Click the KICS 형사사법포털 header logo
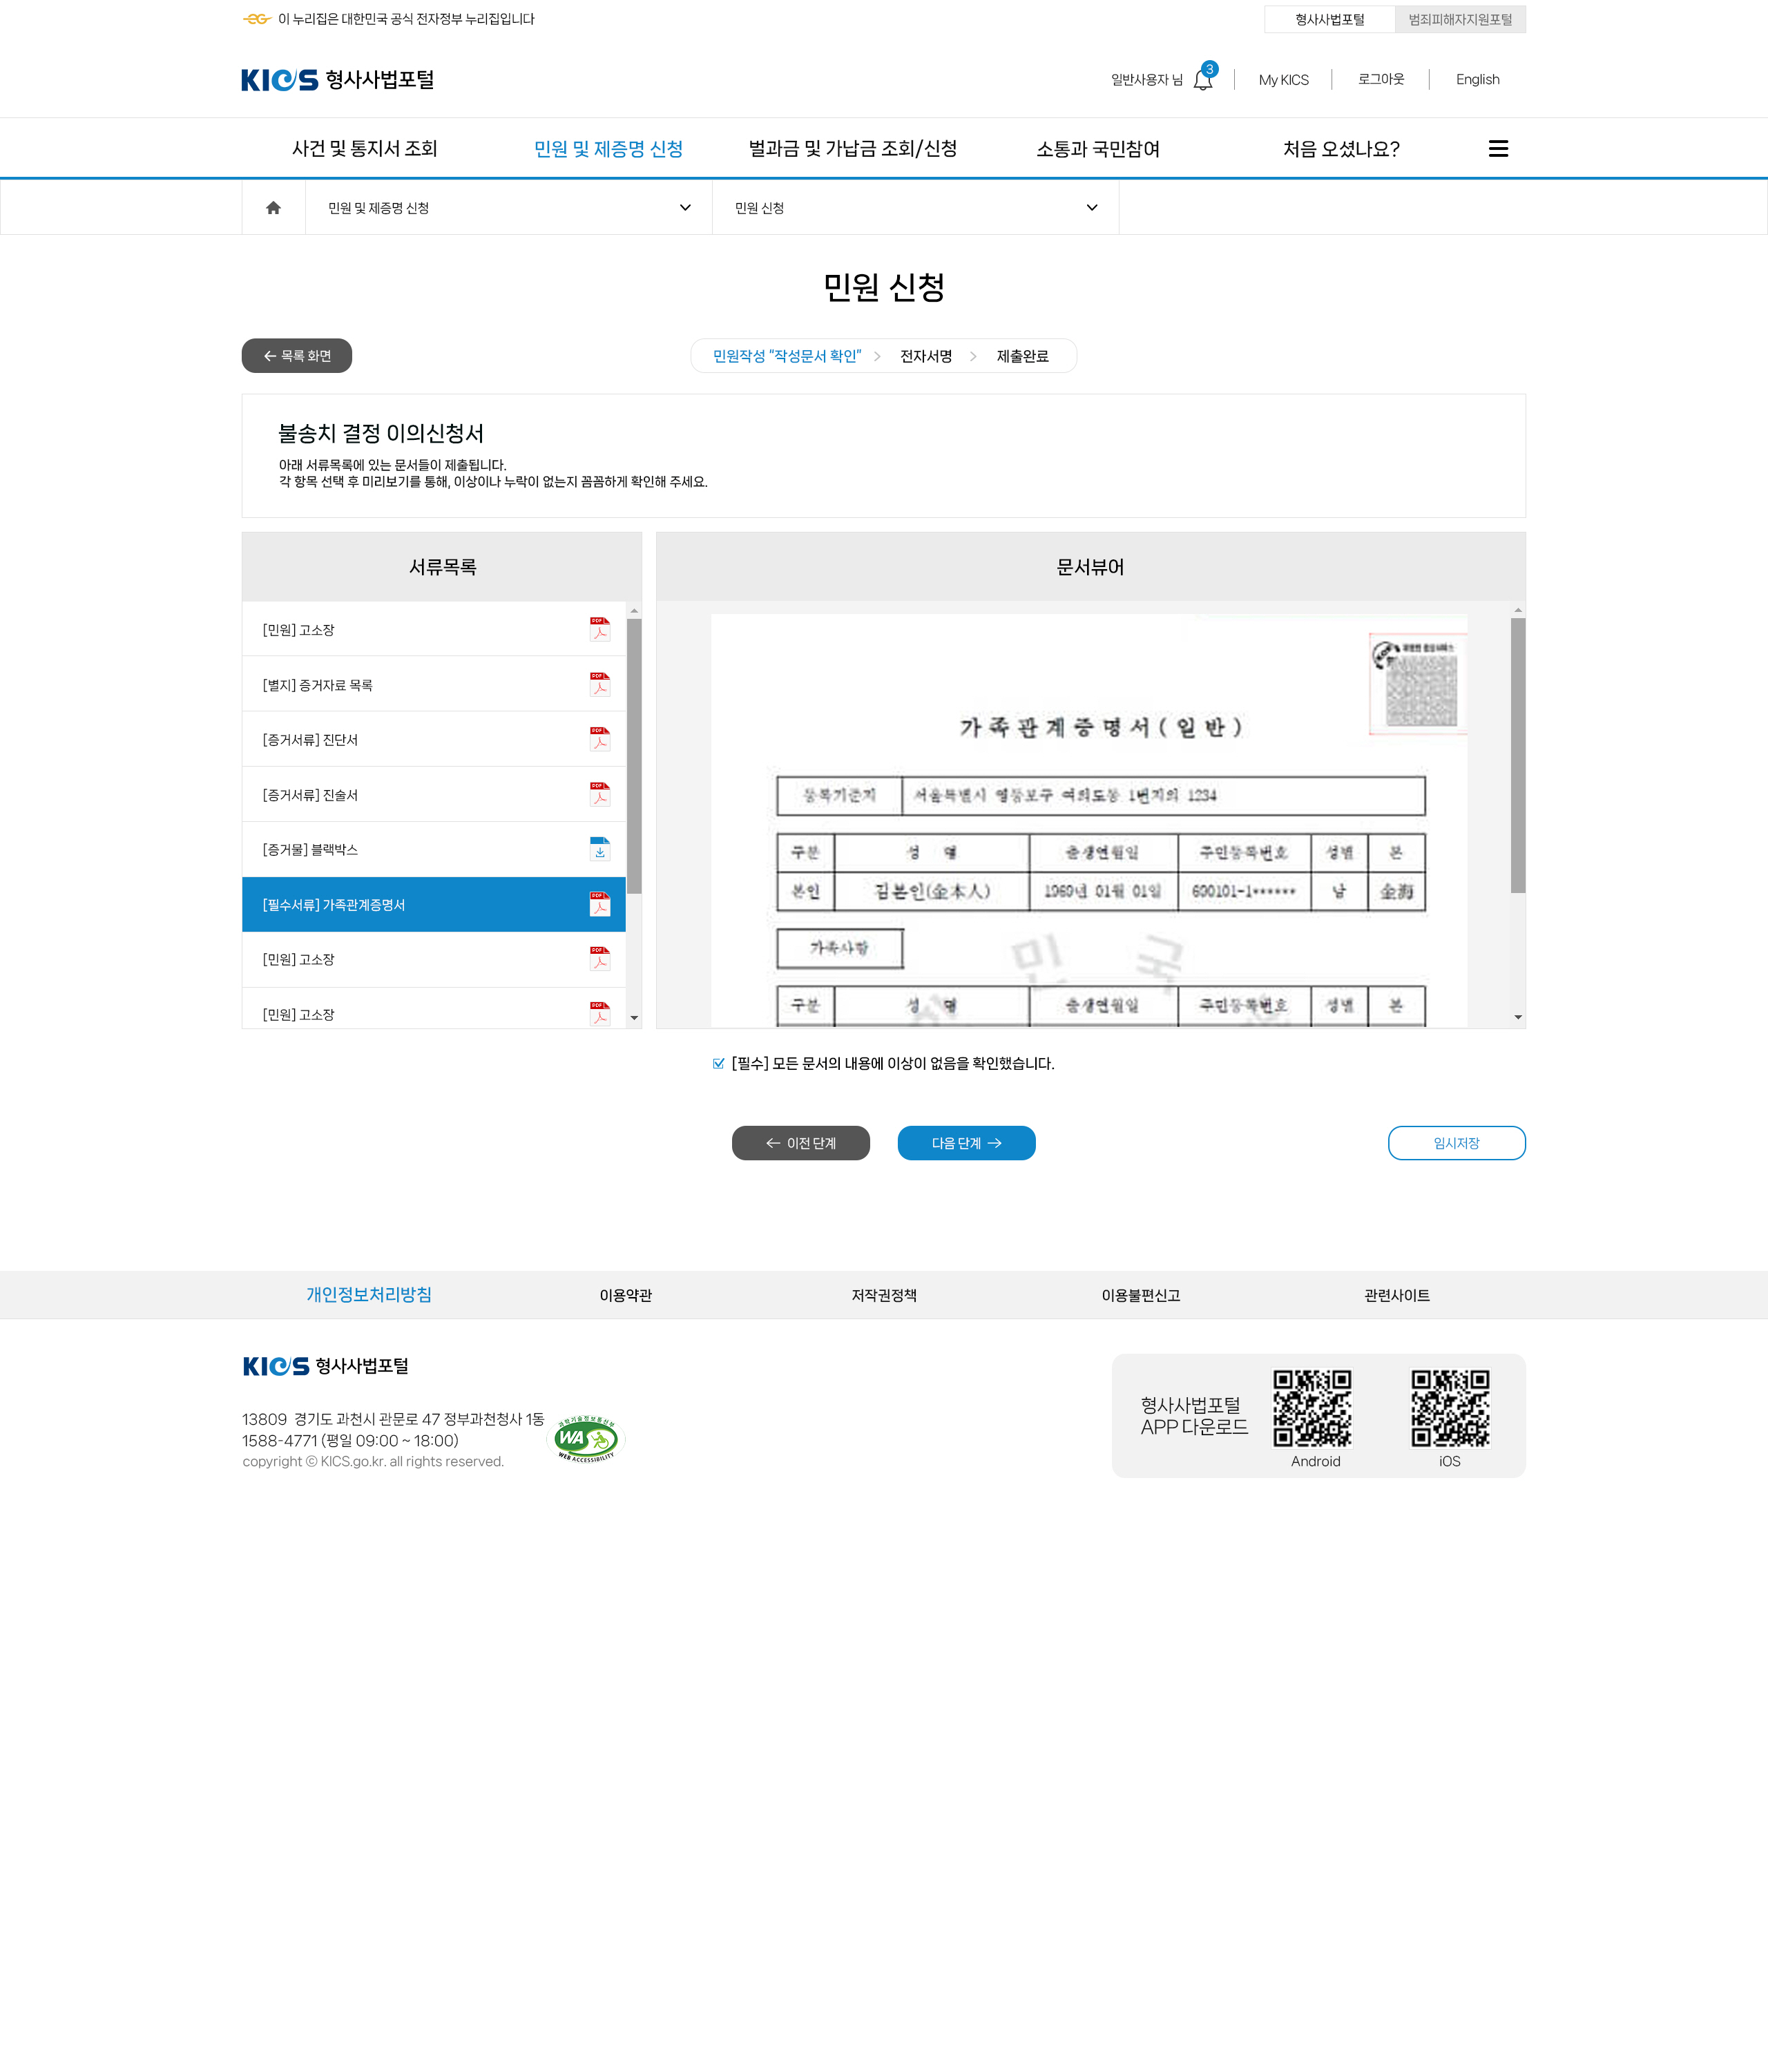 (x=337, y=79)
